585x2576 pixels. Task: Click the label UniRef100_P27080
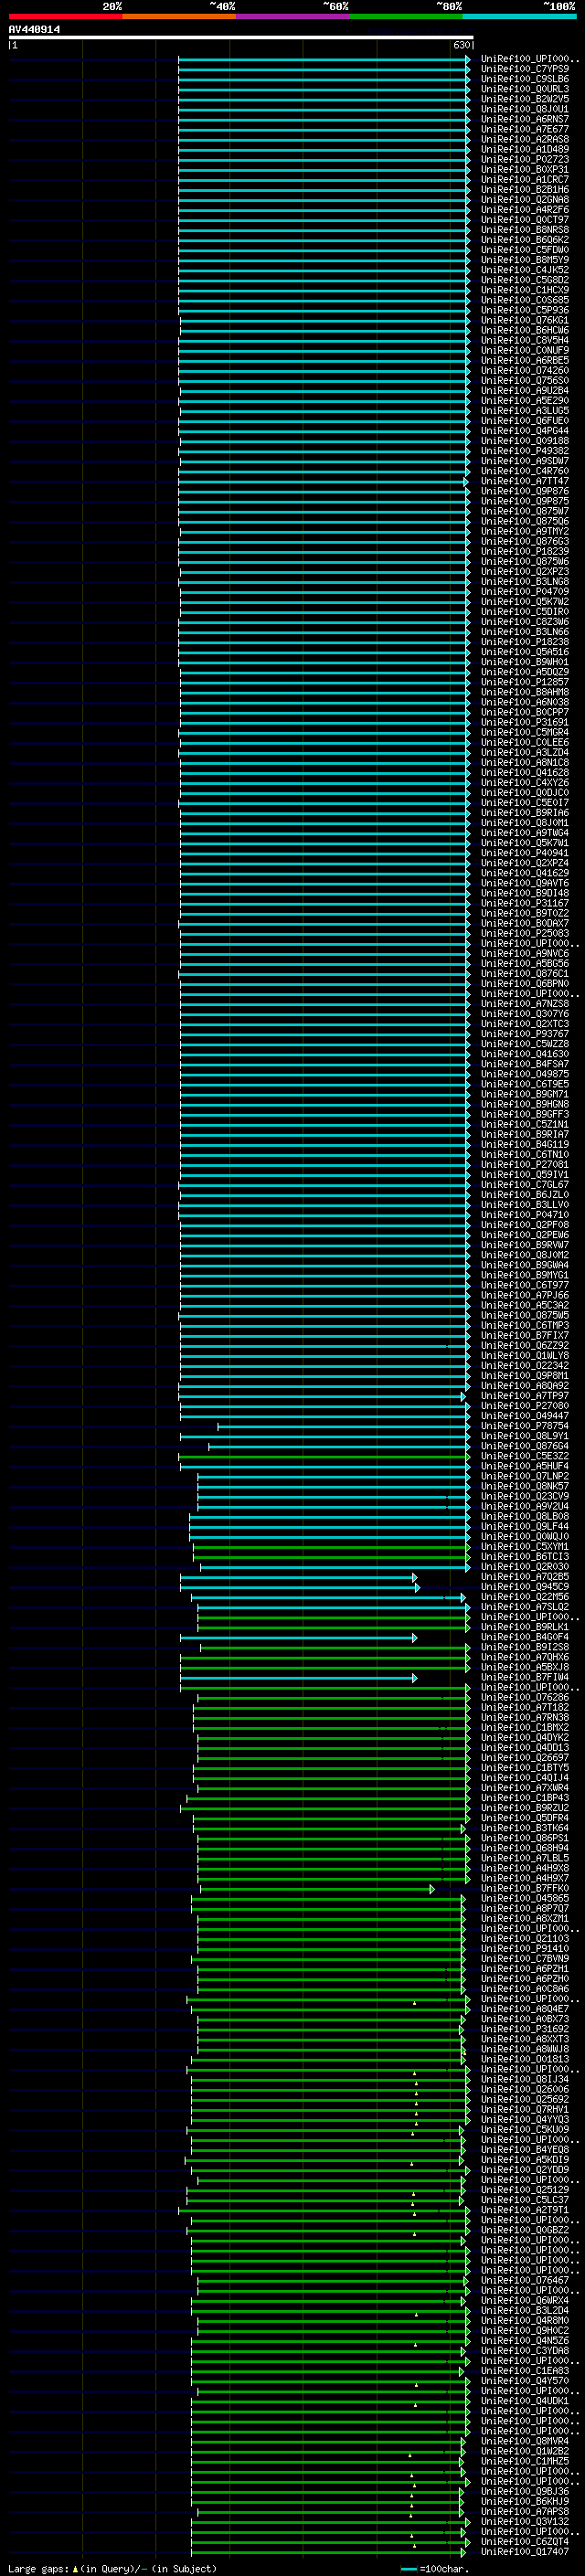pos(525,1405)
